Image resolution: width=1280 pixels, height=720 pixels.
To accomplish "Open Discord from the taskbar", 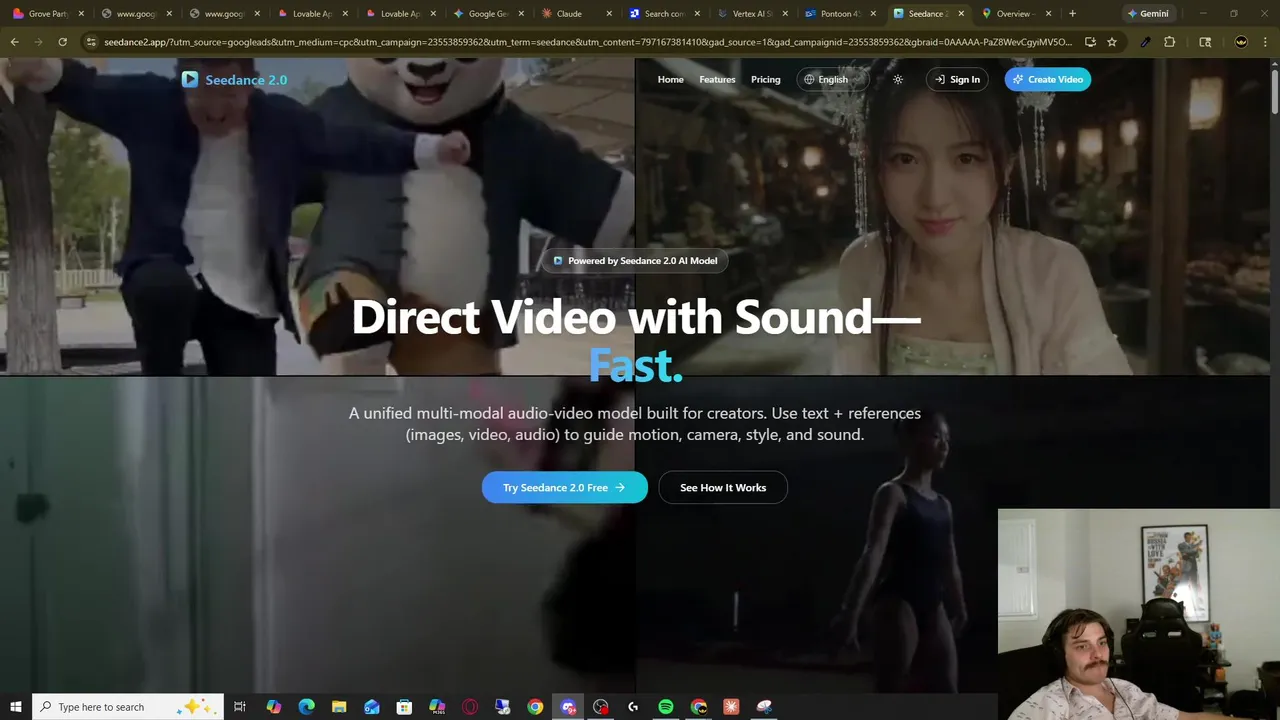I will point(568,707).
